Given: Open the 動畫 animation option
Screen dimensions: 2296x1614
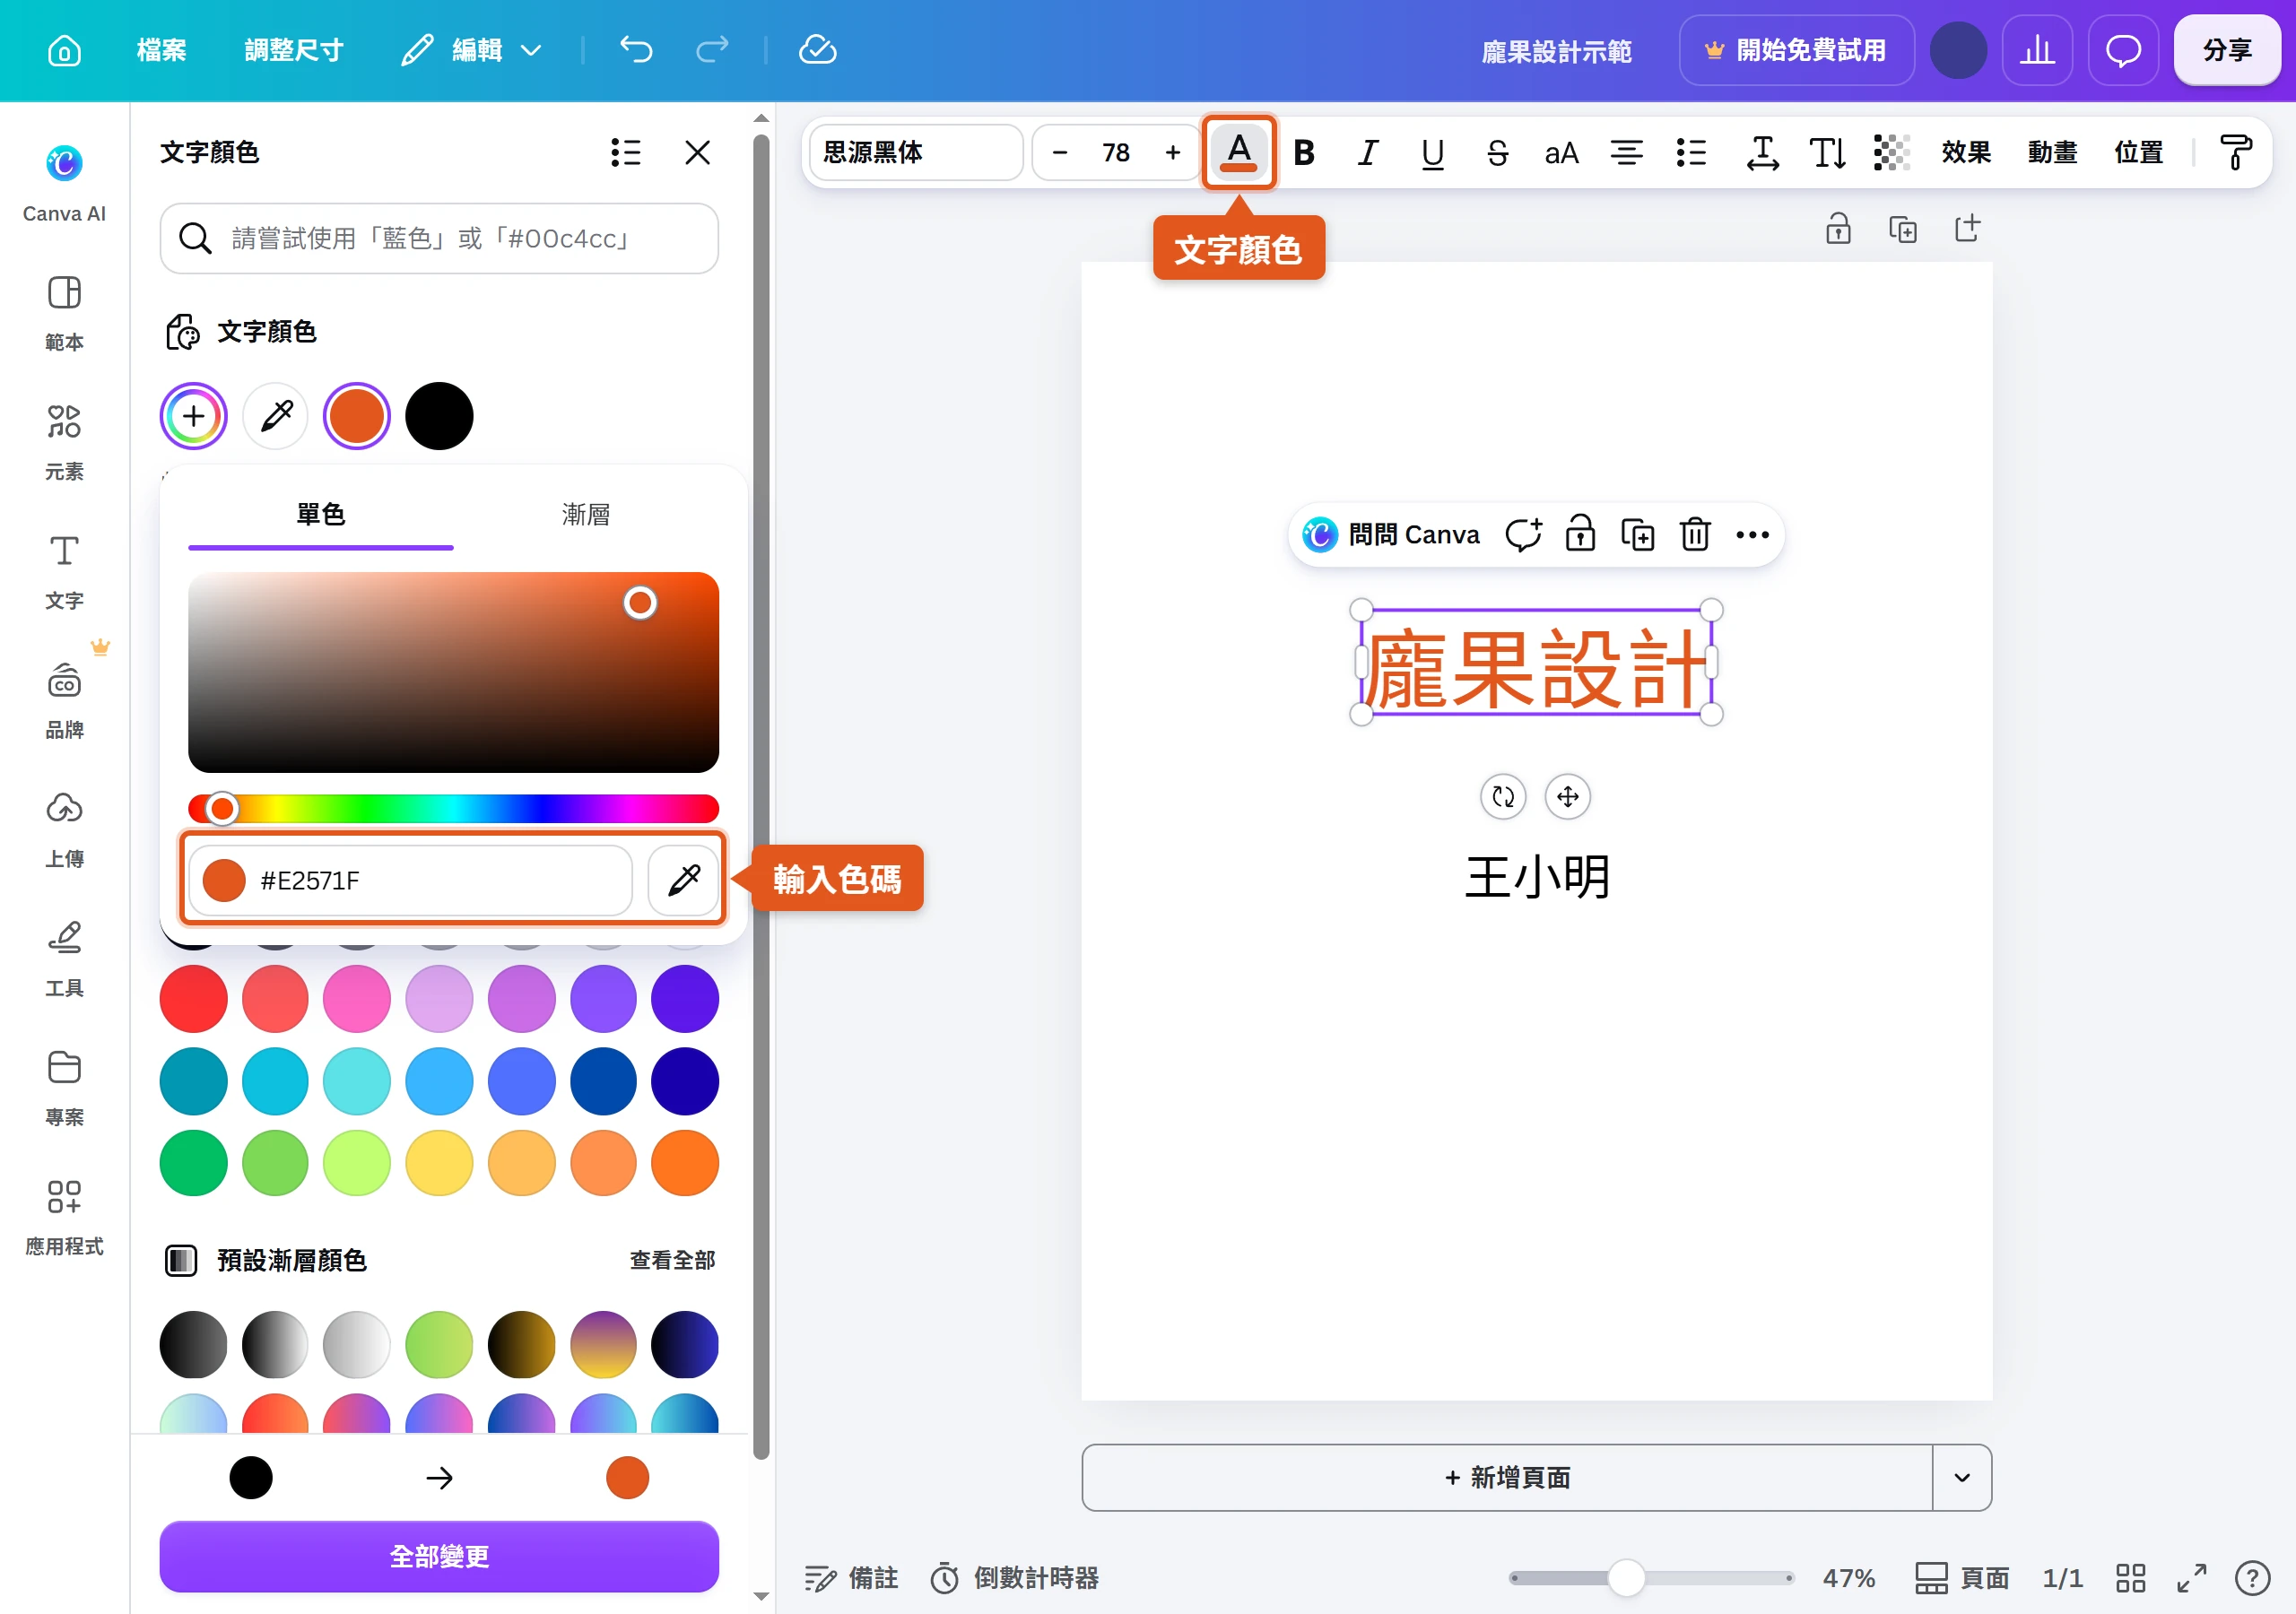Looking at the screenshot, I should pyautogui.click(x=2052, y=152).
